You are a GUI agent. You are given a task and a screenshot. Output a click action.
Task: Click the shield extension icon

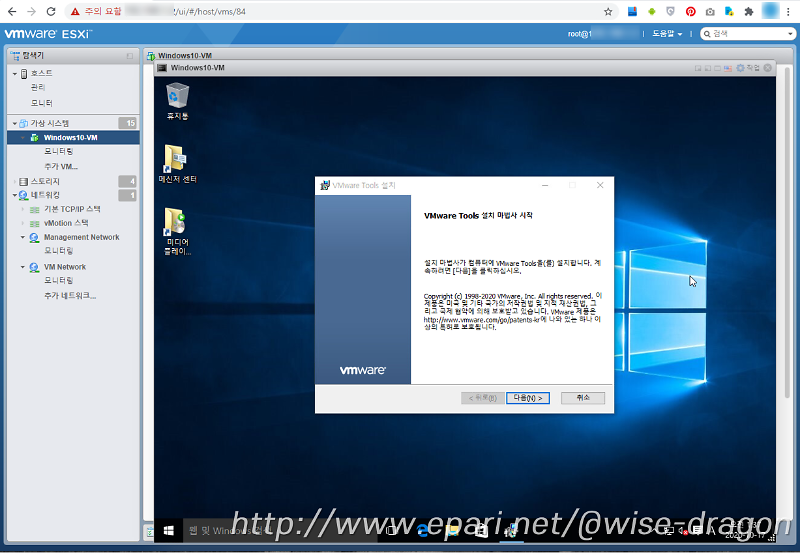point(670,11)
